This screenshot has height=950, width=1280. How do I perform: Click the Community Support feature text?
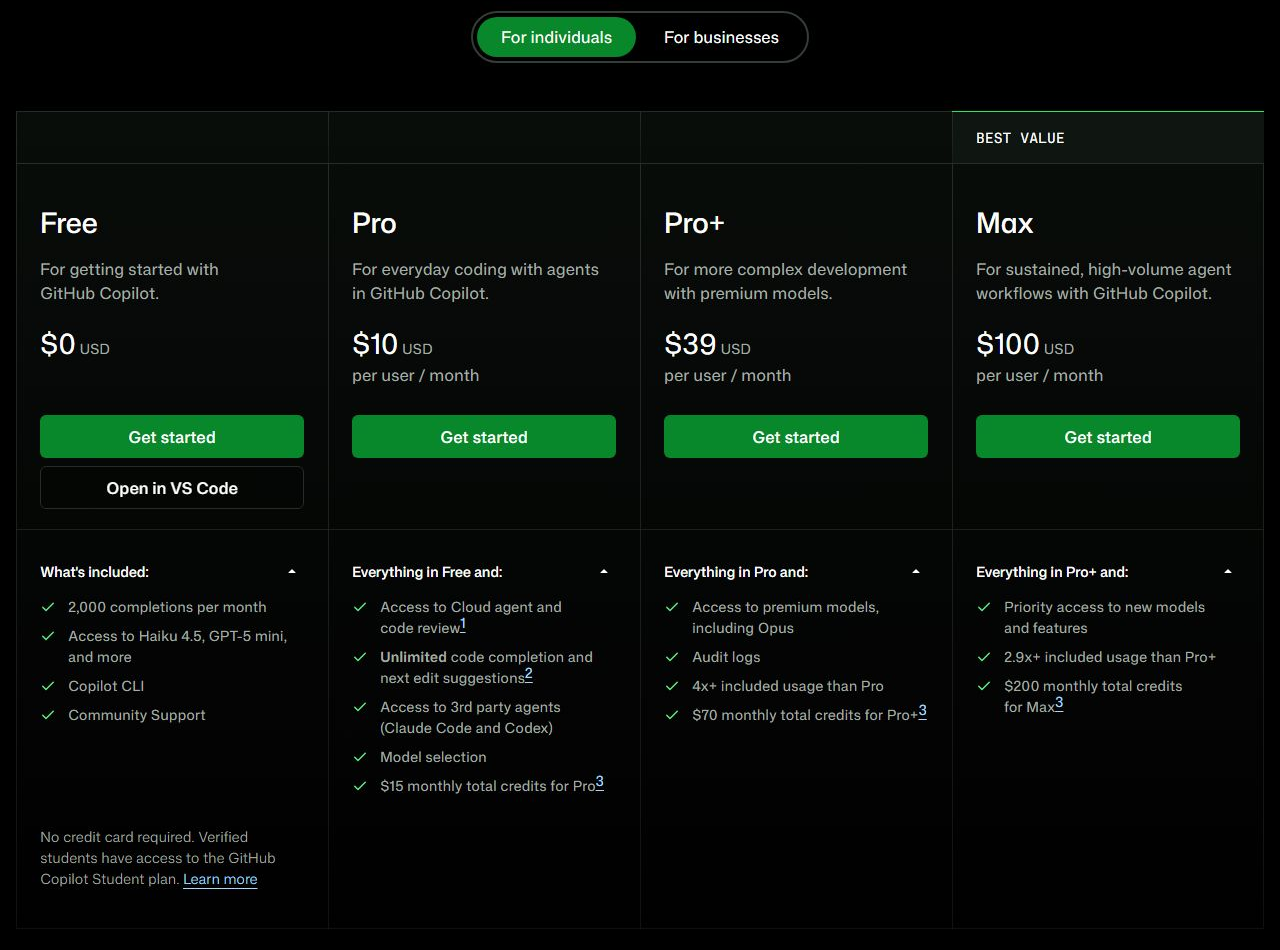tap(137, 715)
